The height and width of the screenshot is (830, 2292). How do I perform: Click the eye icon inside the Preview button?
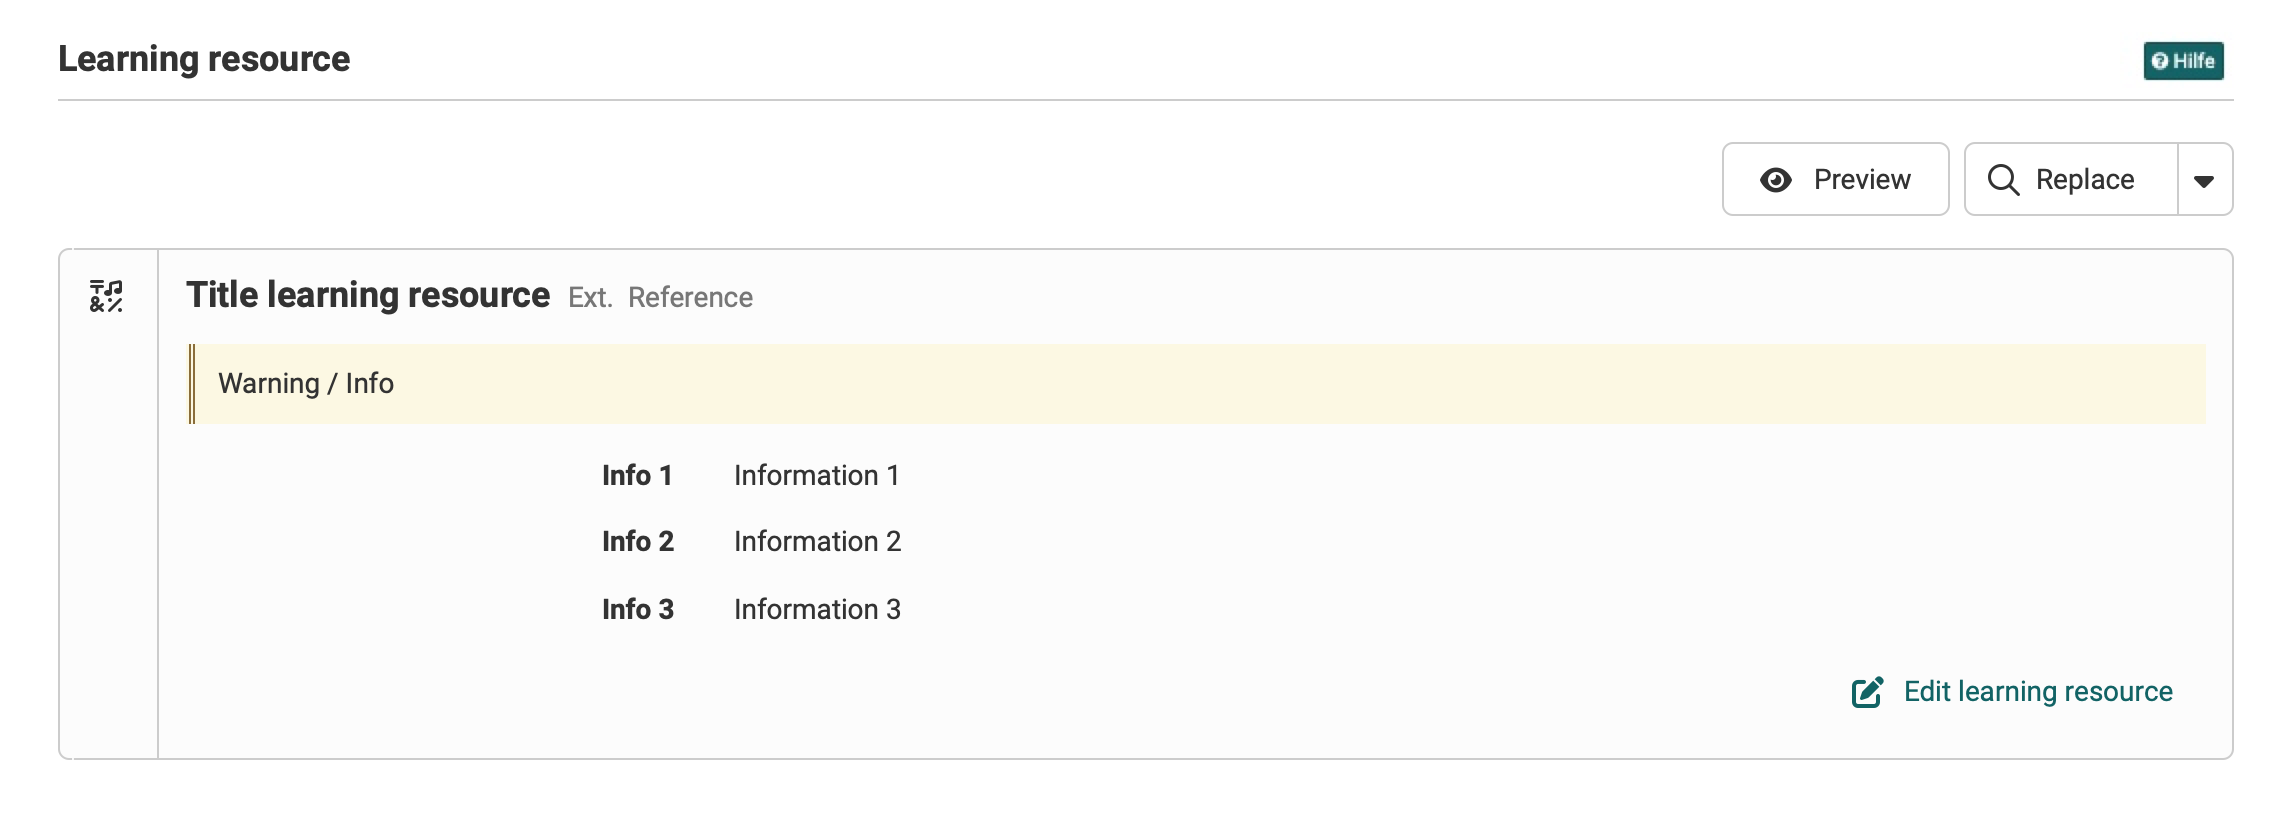(x=1775, y=179)
